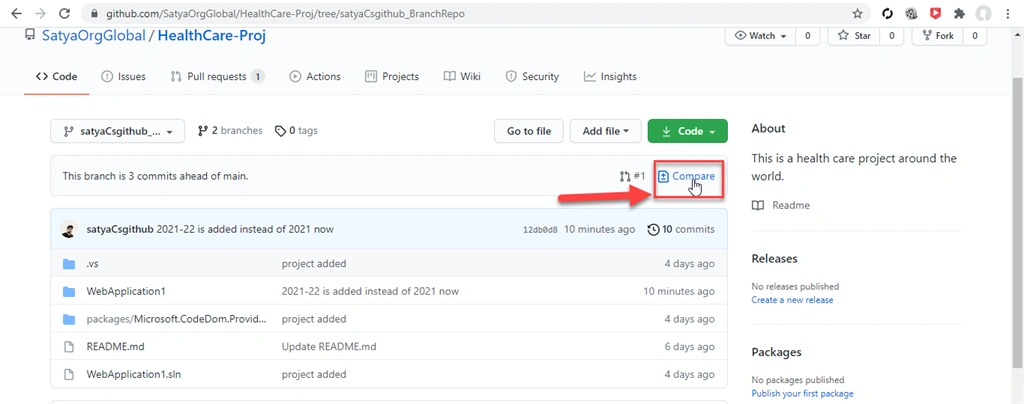Open the Actions tab
The width and height of the screenshot is (1024, 404).
click(x=315, y=76)
